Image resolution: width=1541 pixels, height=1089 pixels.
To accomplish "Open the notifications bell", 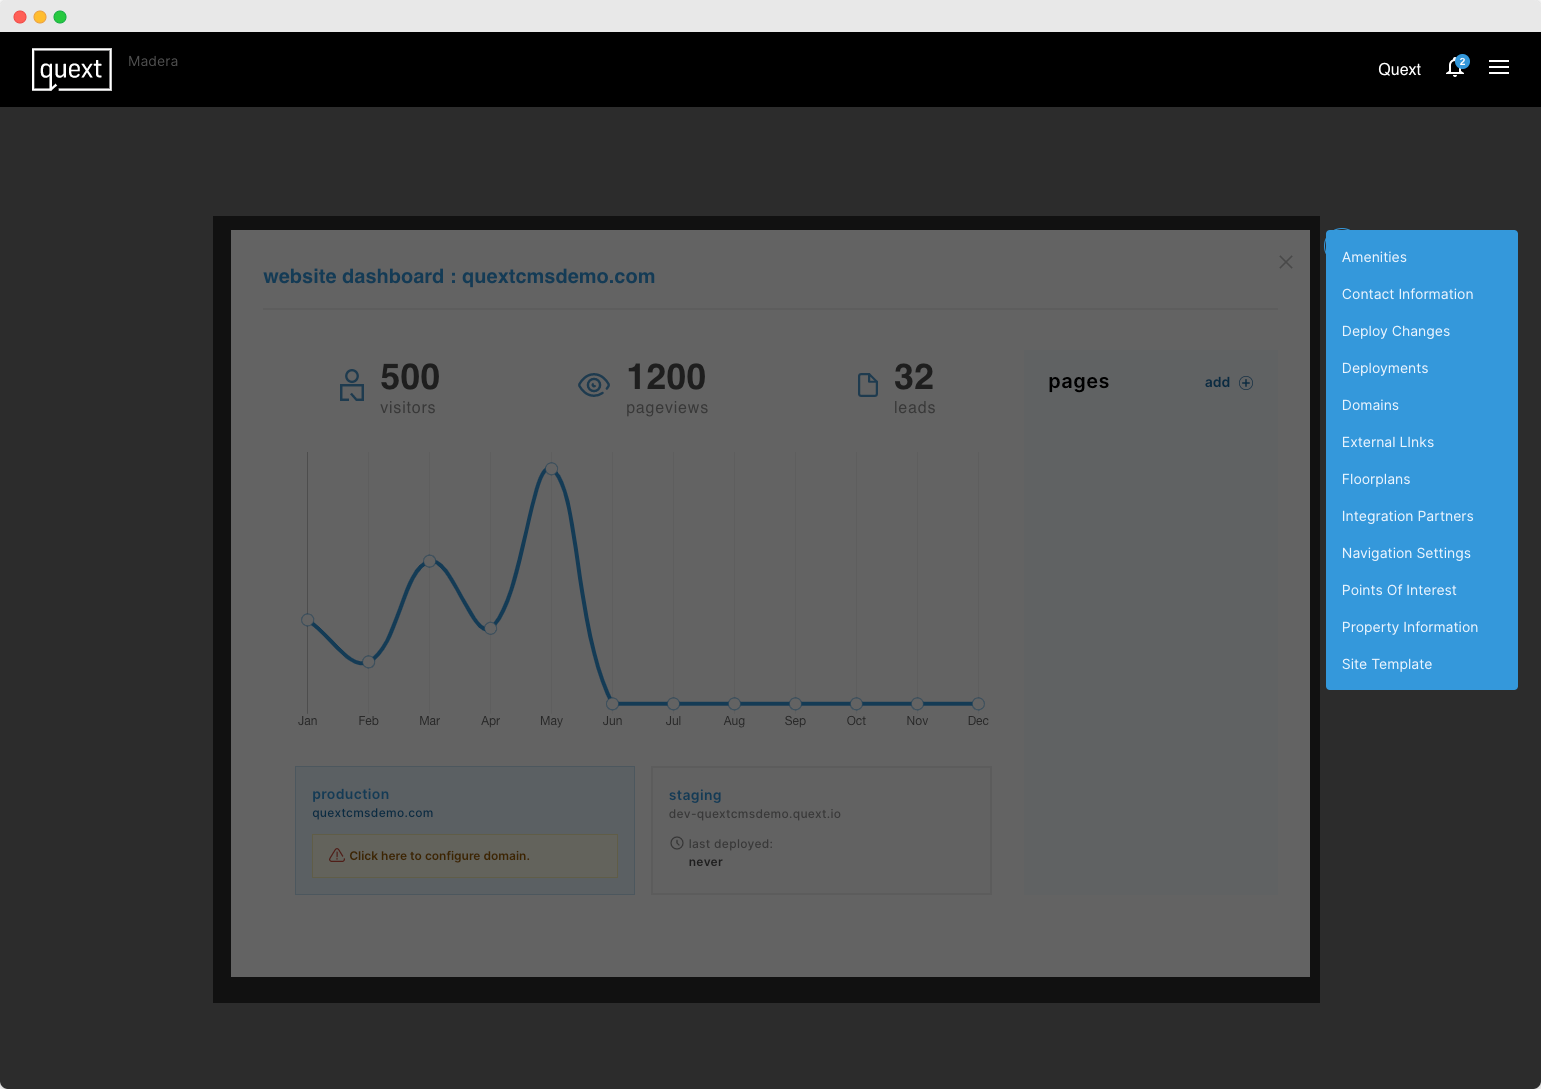I will (1456, 68).
